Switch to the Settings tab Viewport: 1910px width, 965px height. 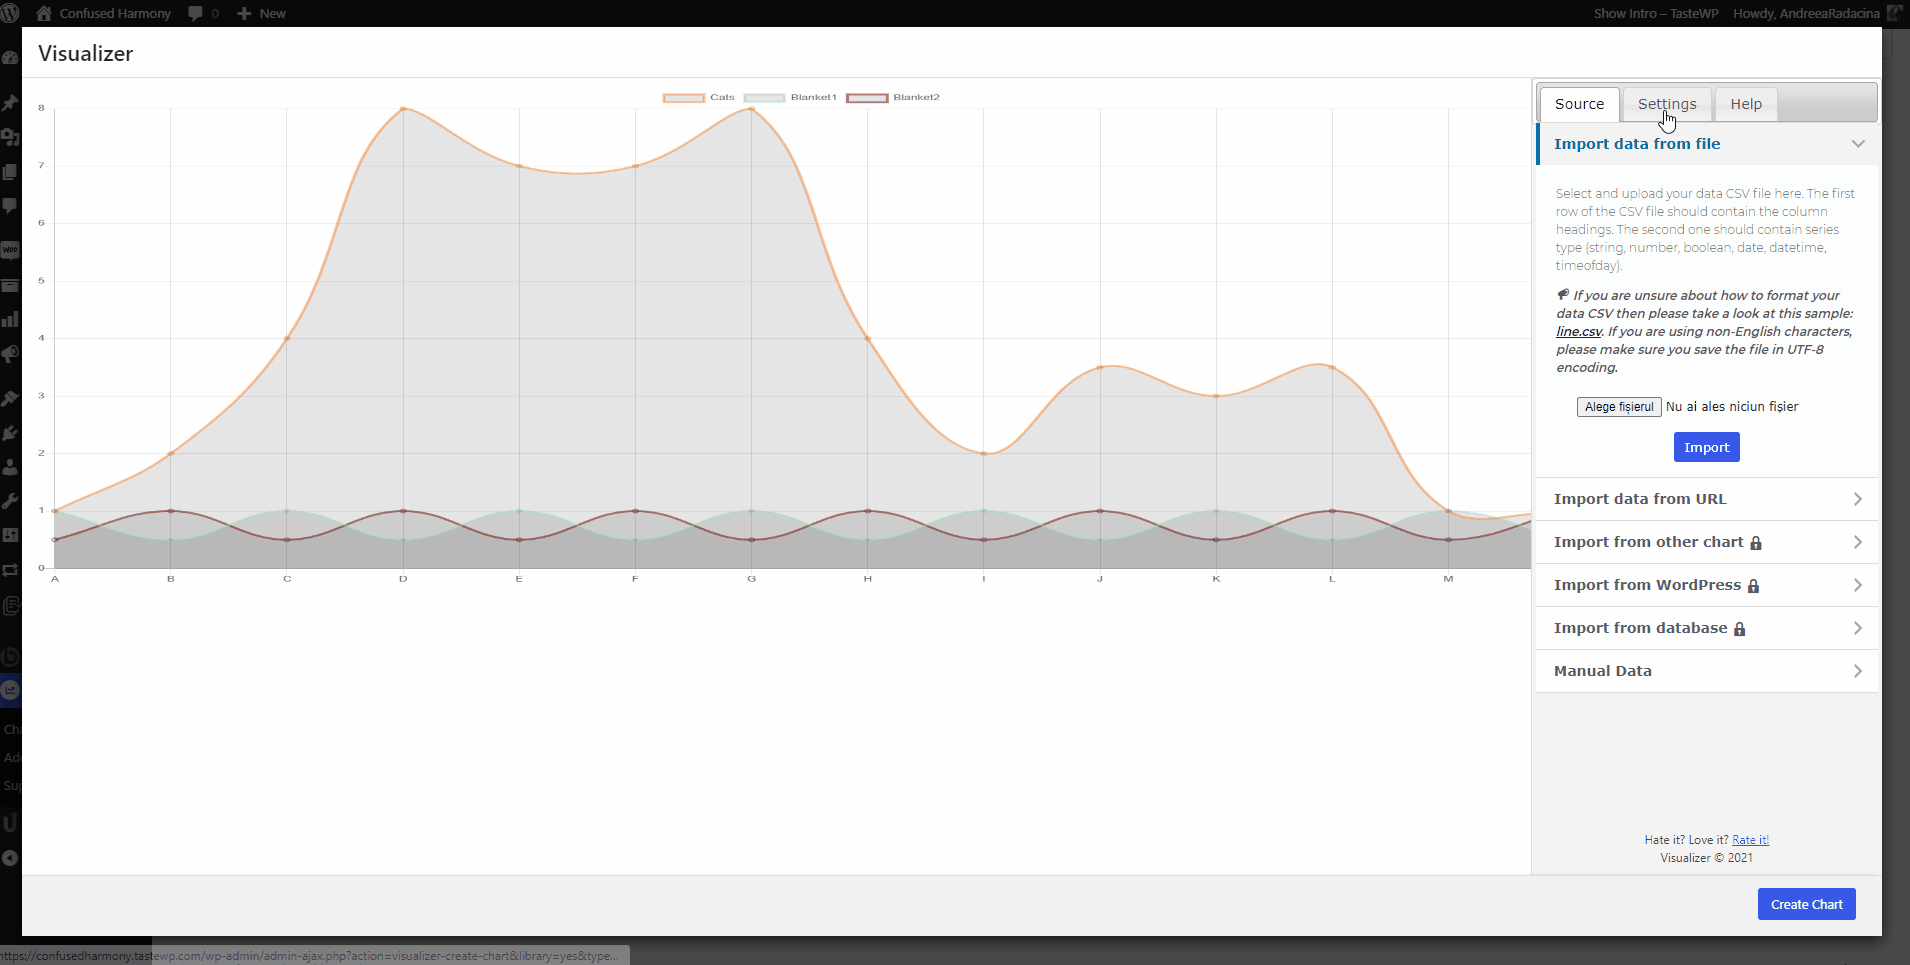click(1667, 104)
